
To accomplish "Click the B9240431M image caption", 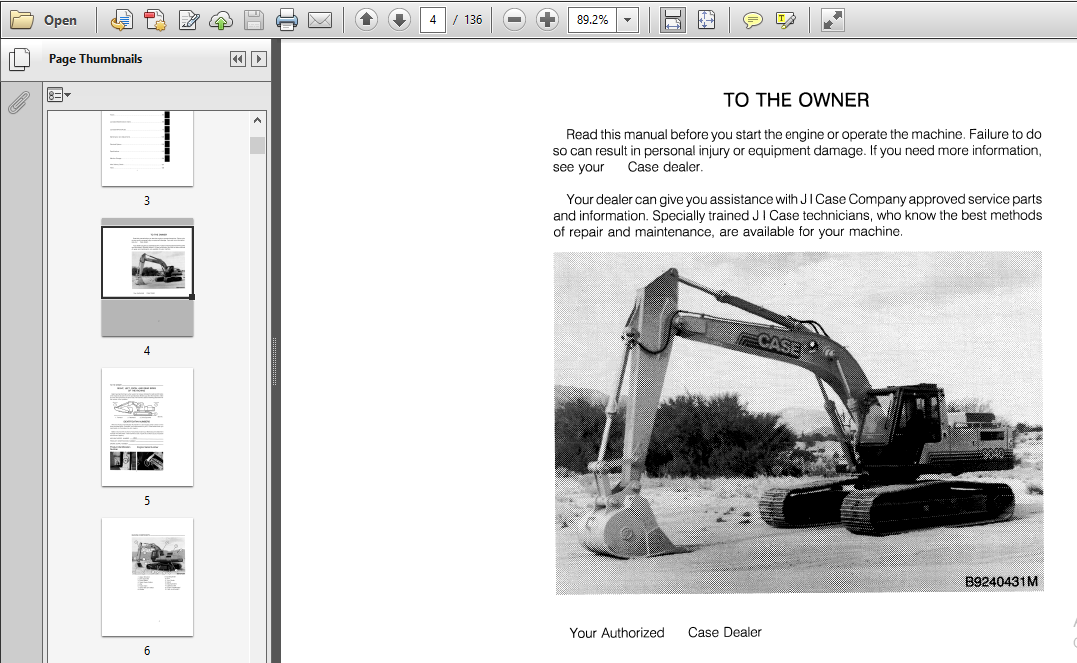I will 1001,582.
